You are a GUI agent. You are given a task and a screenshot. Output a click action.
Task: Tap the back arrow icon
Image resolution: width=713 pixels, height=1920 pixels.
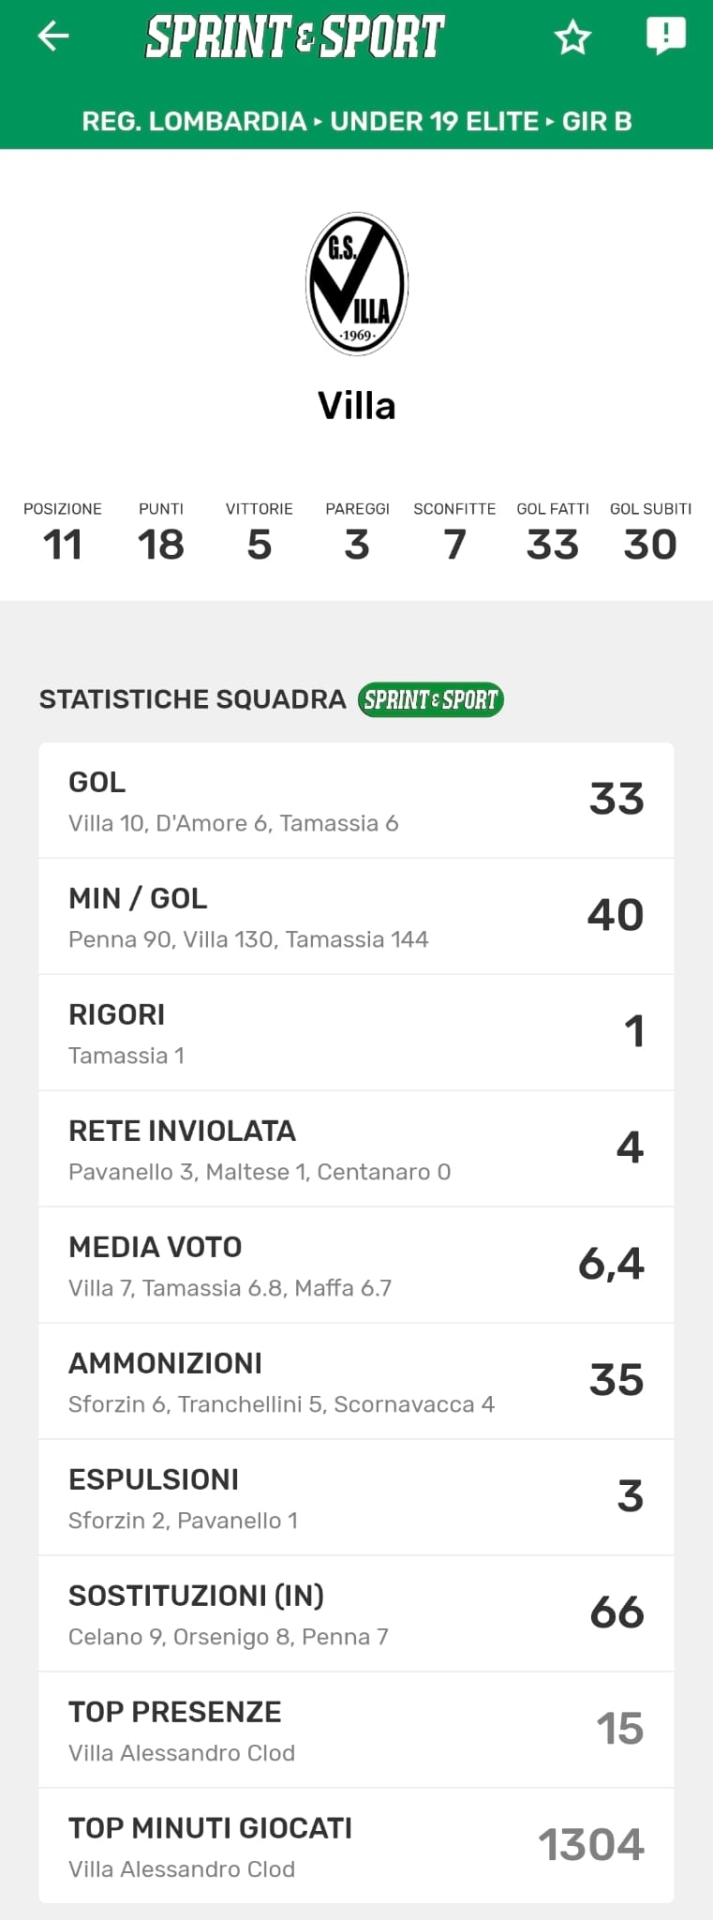pos(53,37)
